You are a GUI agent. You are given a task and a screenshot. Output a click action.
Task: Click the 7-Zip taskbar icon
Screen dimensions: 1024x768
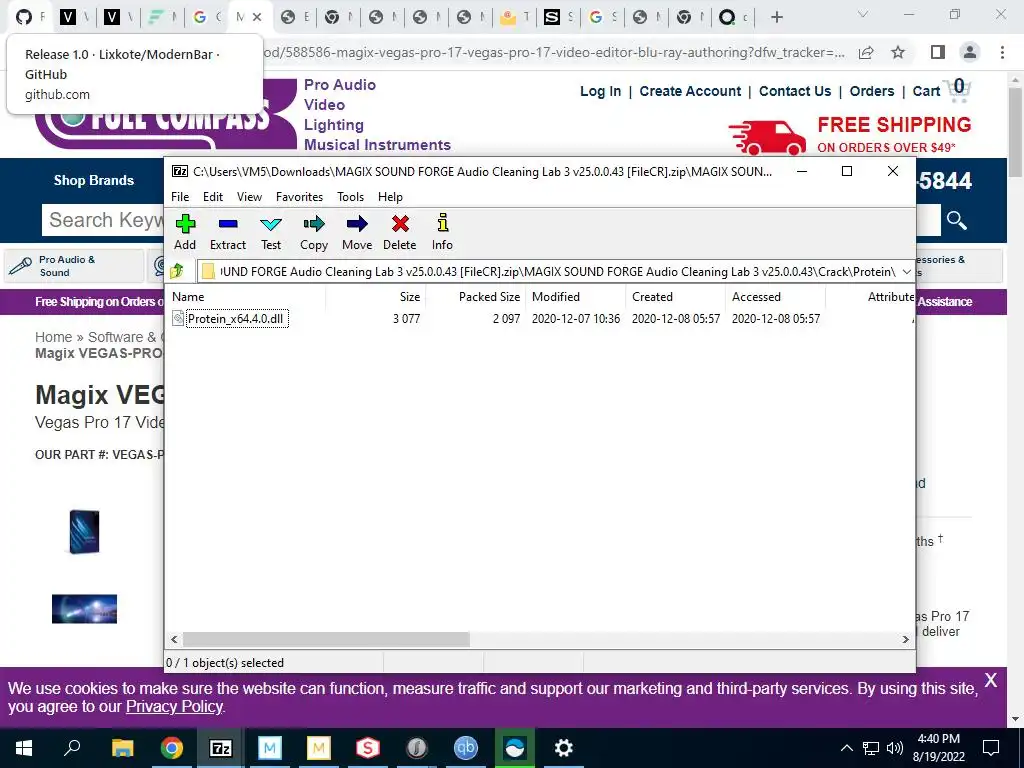221,748
